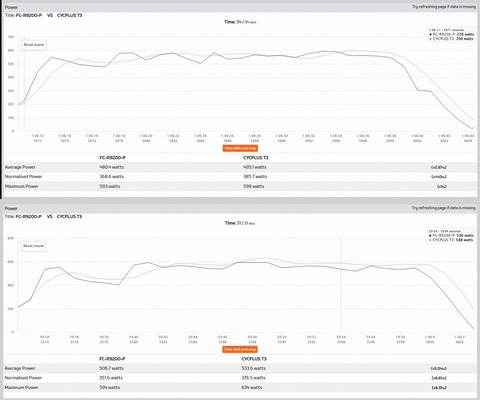
Task: Click the Average Power label in upper table
Action: click(20, 167)
